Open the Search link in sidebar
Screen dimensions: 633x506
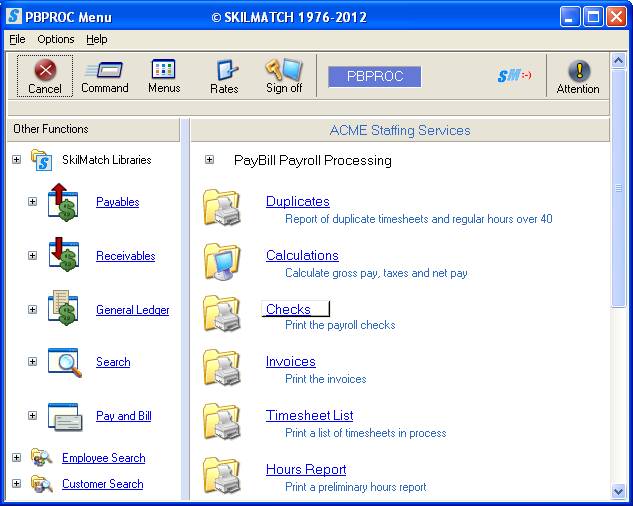click(113, 361)
